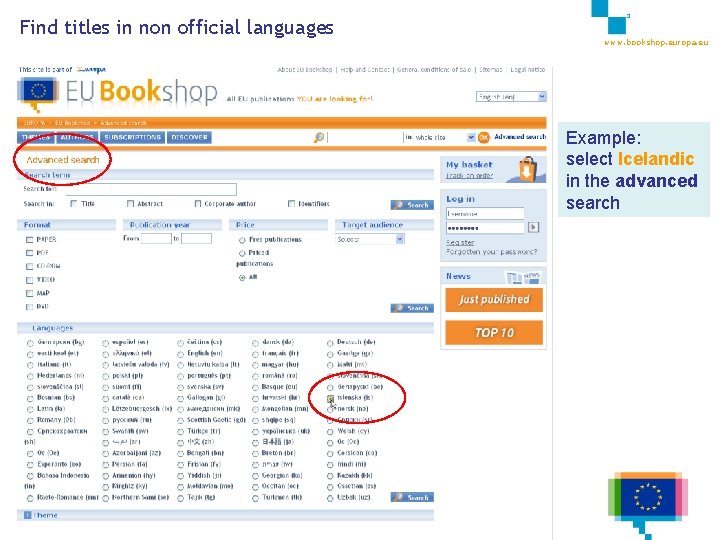
Task: Click the password login field
Action: click(485, 228)
